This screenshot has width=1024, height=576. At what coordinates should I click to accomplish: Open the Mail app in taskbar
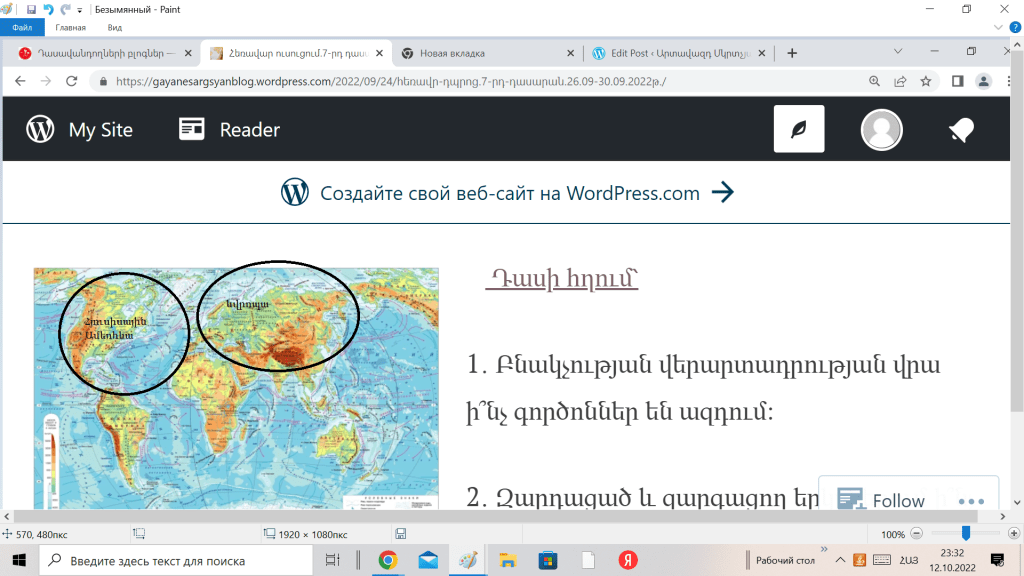(x=428, y=560)
